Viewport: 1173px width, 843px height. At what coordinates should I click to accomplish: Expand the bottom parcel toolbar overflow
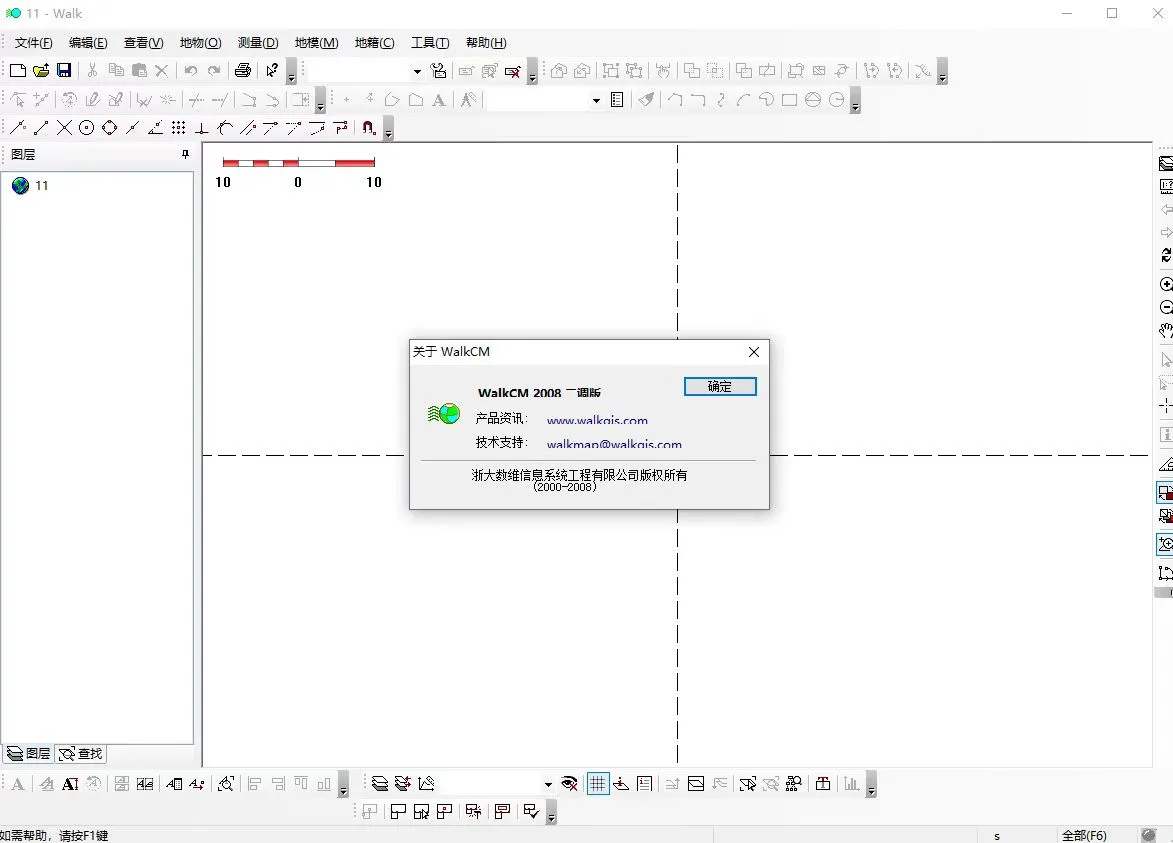coord(551,813)
